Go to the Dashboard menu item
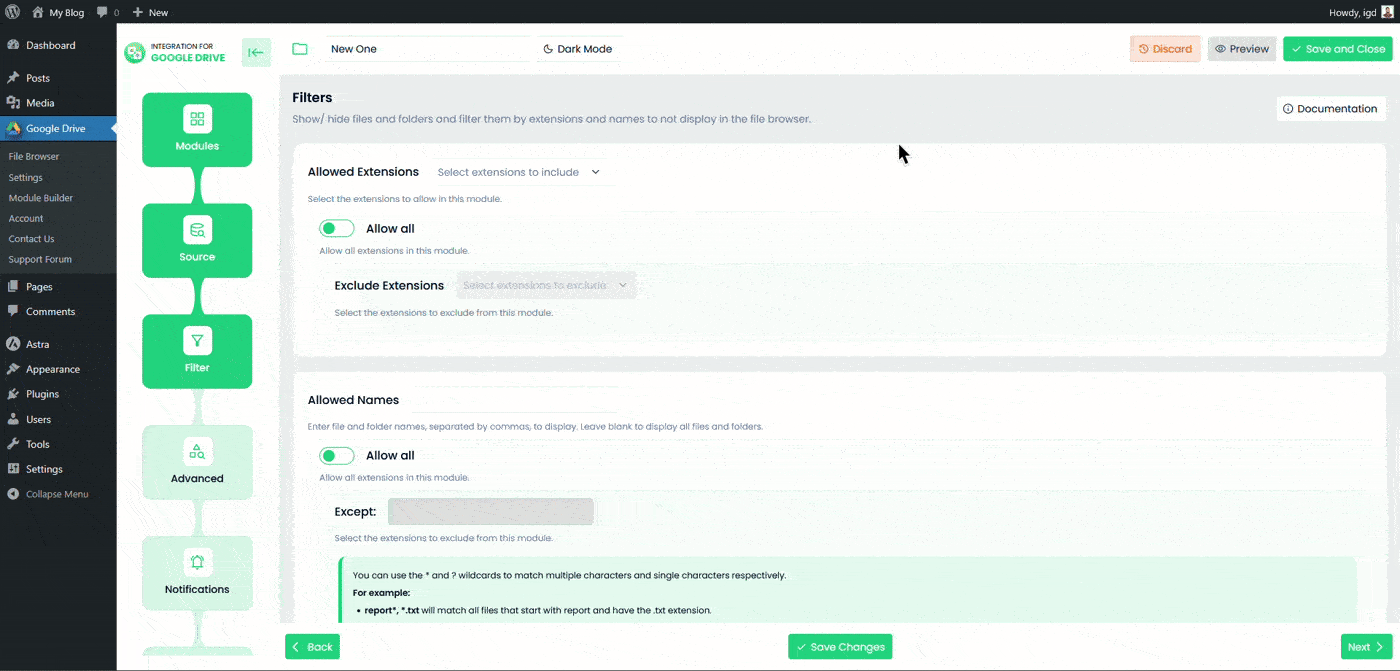Screen dimensions: 1400x671 tap(58, 45)
